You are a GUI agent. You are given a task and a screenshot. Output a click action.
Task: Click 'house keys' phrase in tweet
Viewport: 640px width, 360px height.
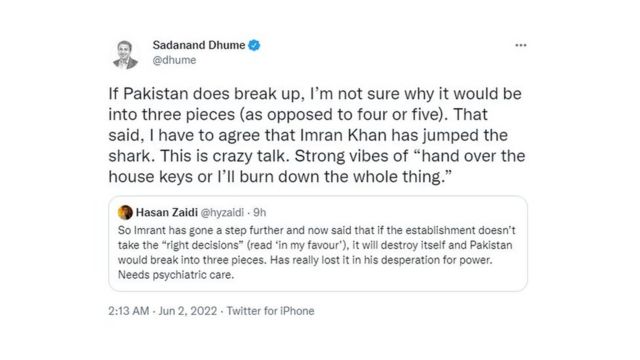pyautogui.click(x=150, y=177)
